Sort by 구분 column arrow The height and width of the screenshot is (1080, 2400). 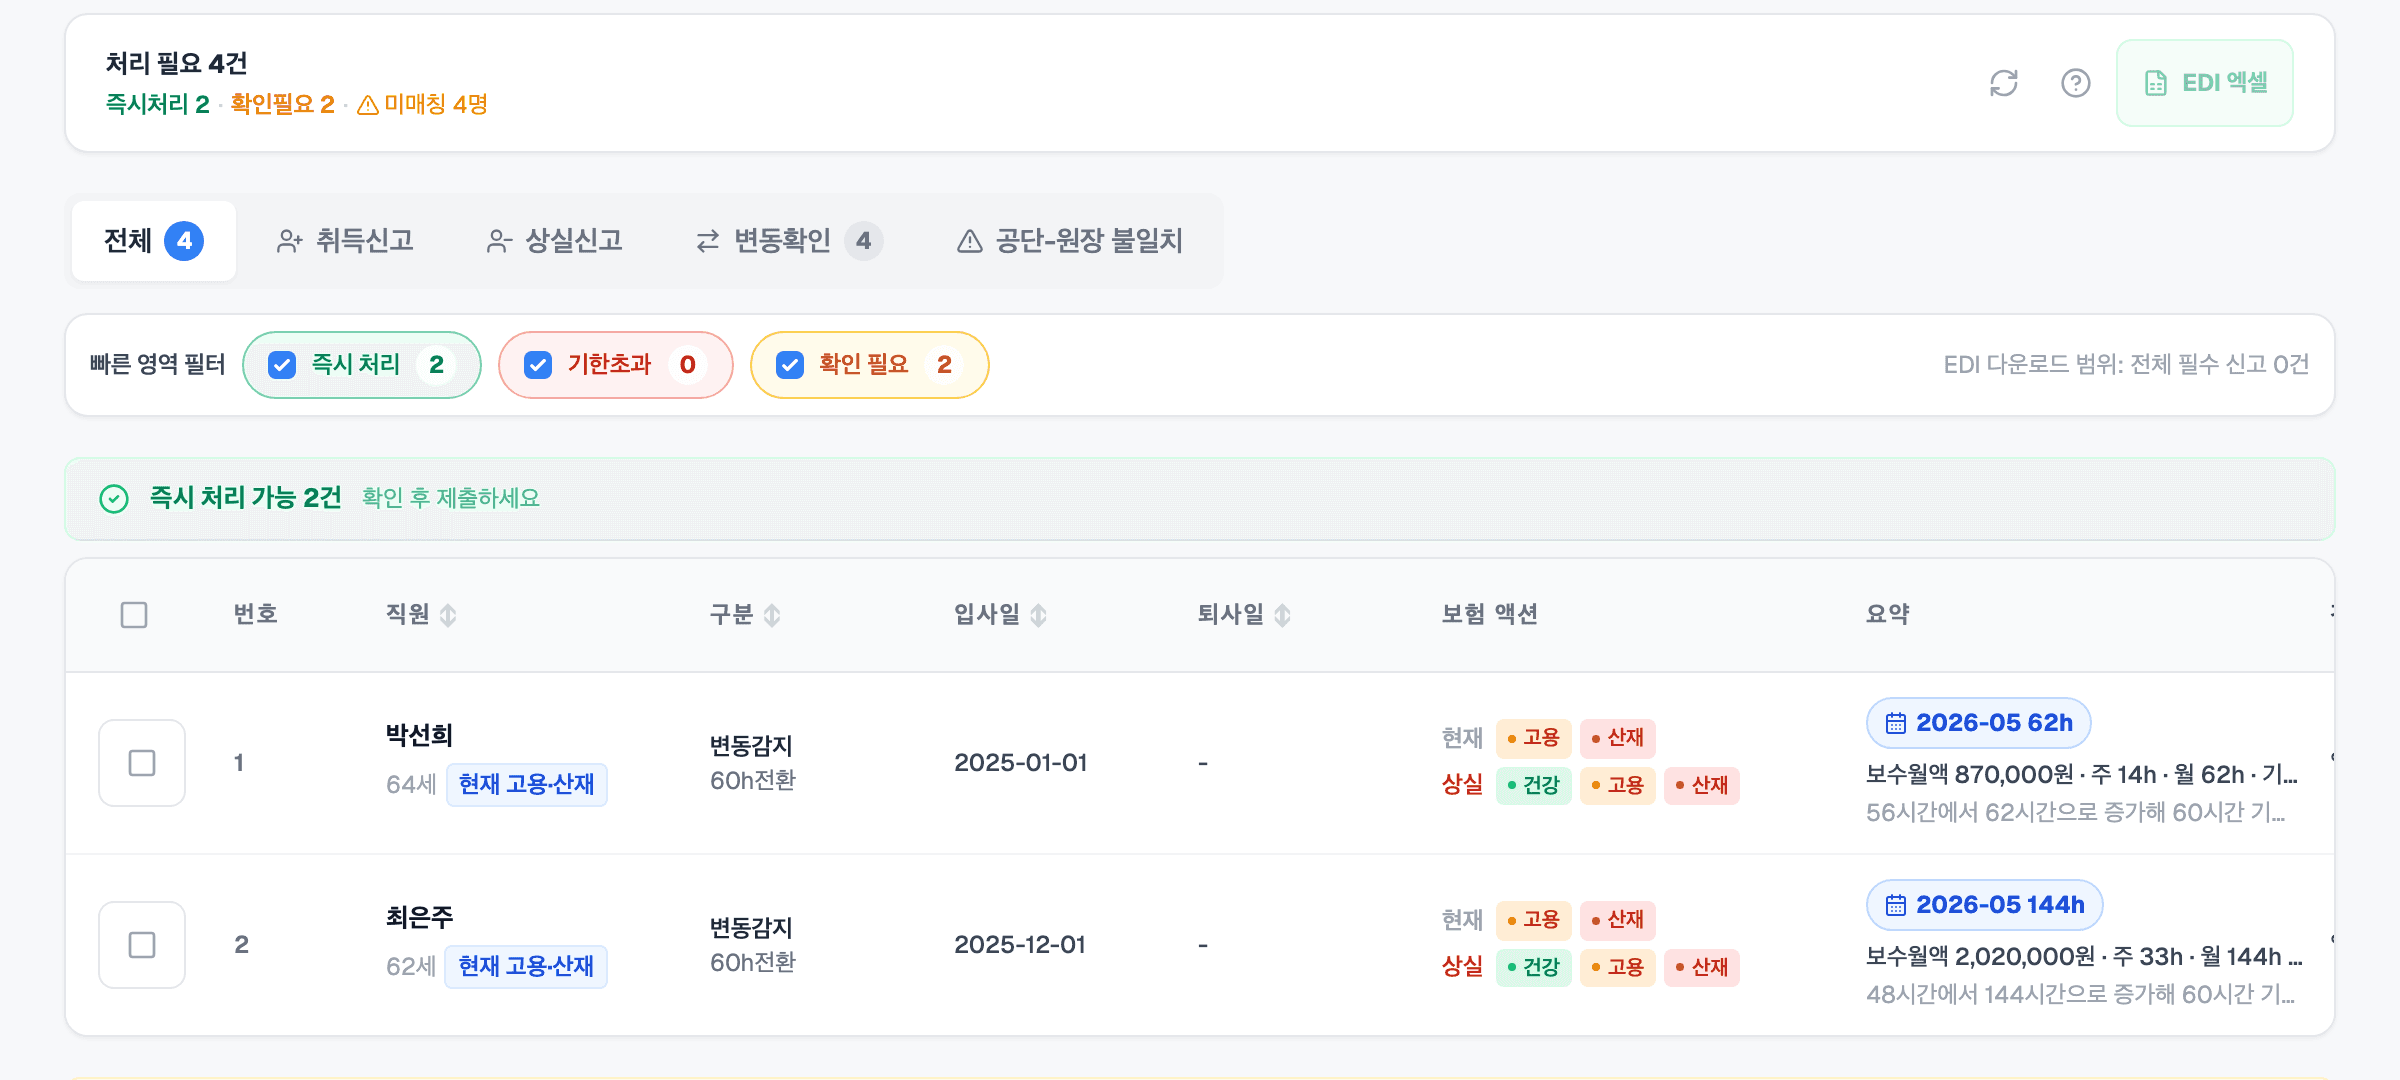point(772,615)
